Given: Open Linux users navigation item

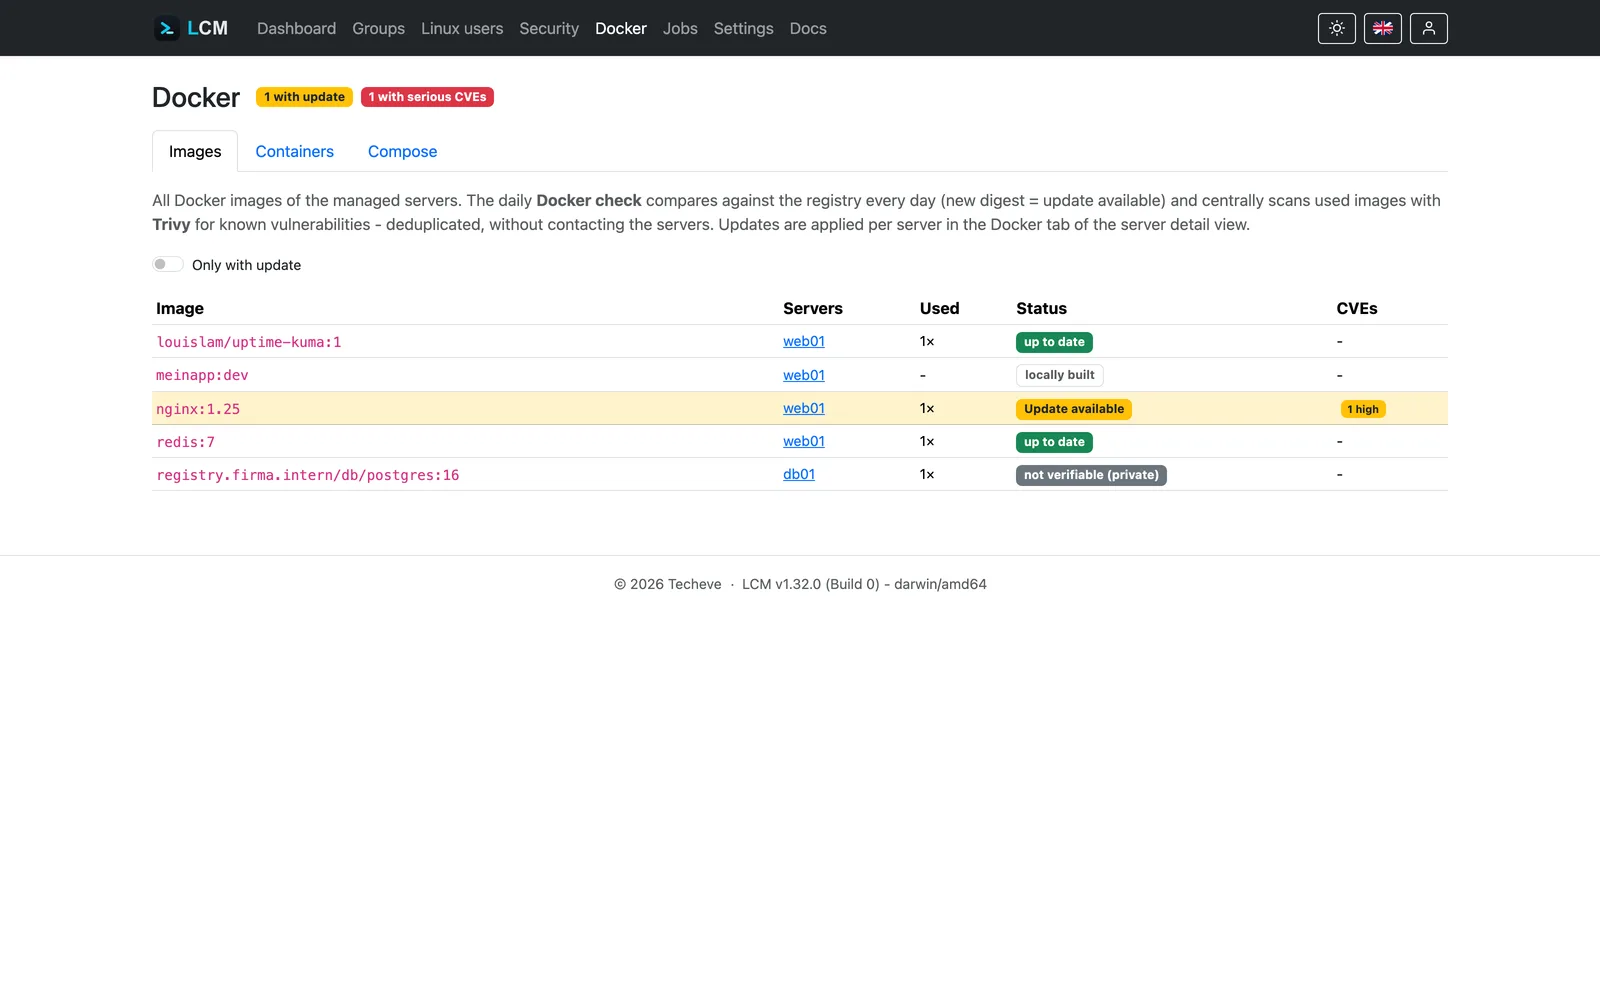Looking at the screenshot, I should [462, 28].
